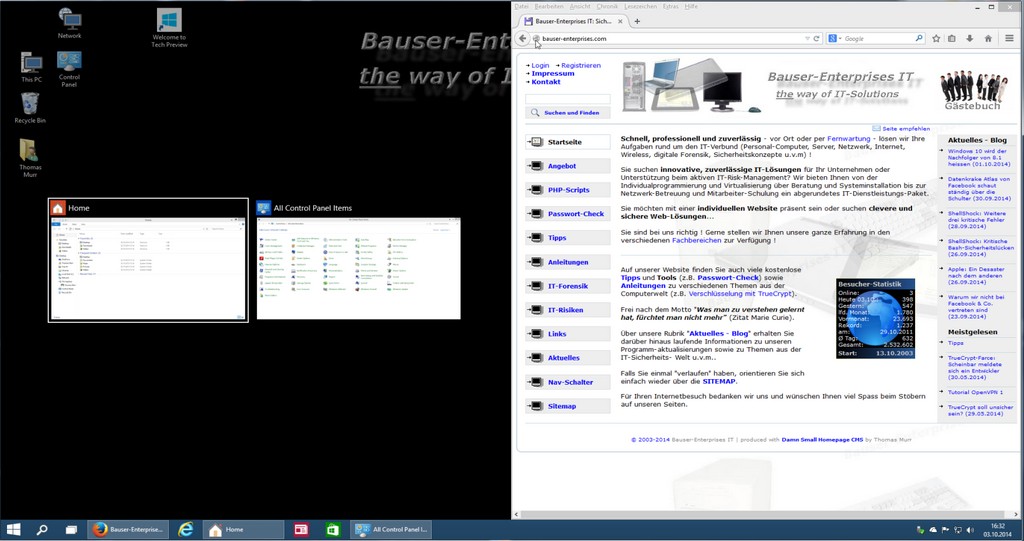This screenshot has width=1024, height=541.
Task: Click the Suchen und Finden button
Action: coord(568,112)
